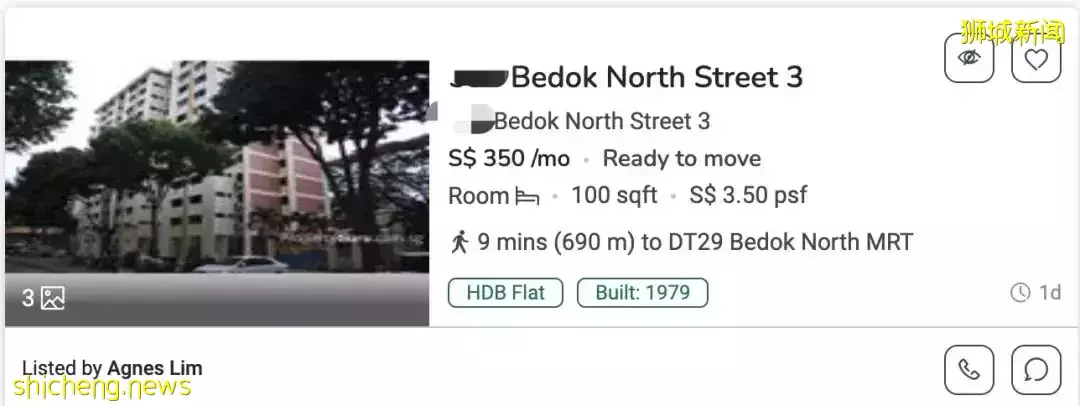Viewport: 1080px width, 406px height.
Task: Open the photo gallery count icon
Action: 53,298
